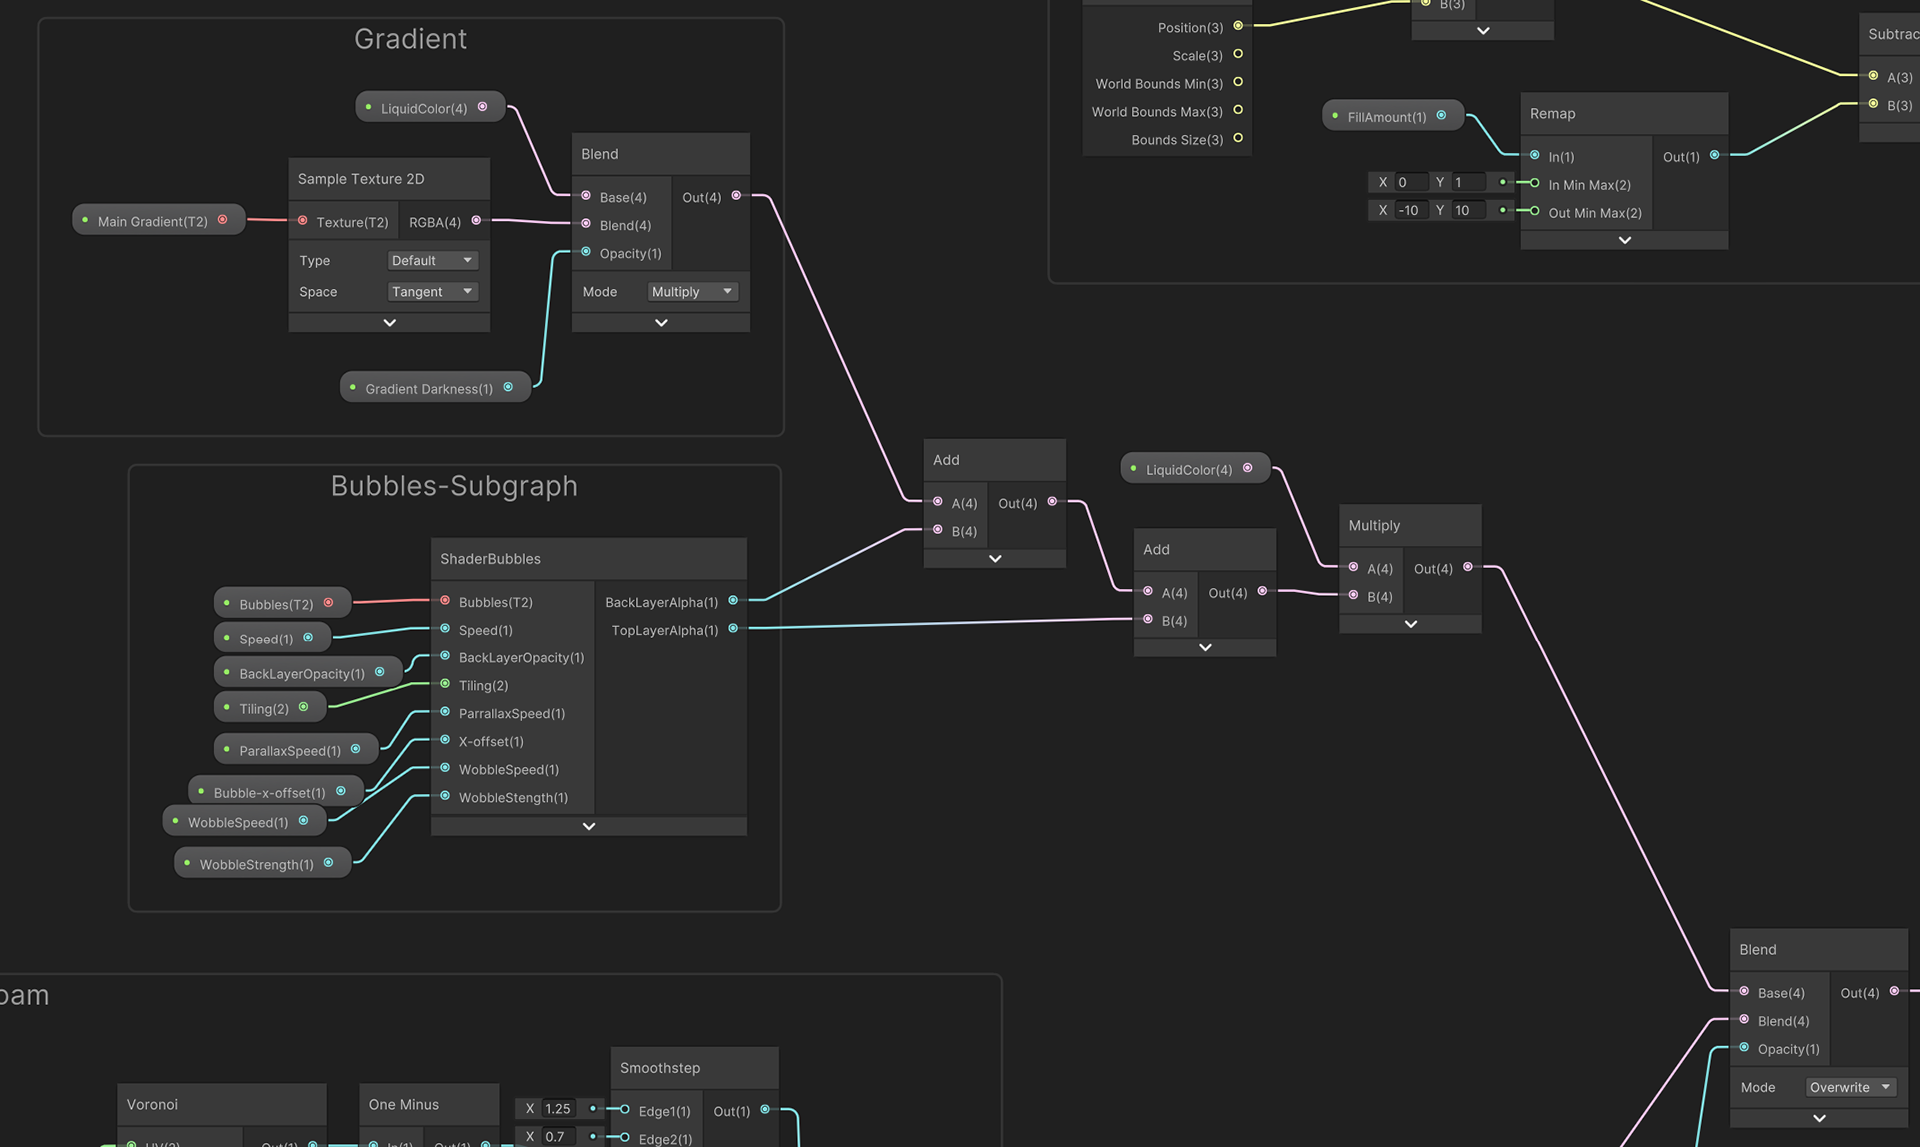Expand the Sample Texture 2D node chevron

389,323
